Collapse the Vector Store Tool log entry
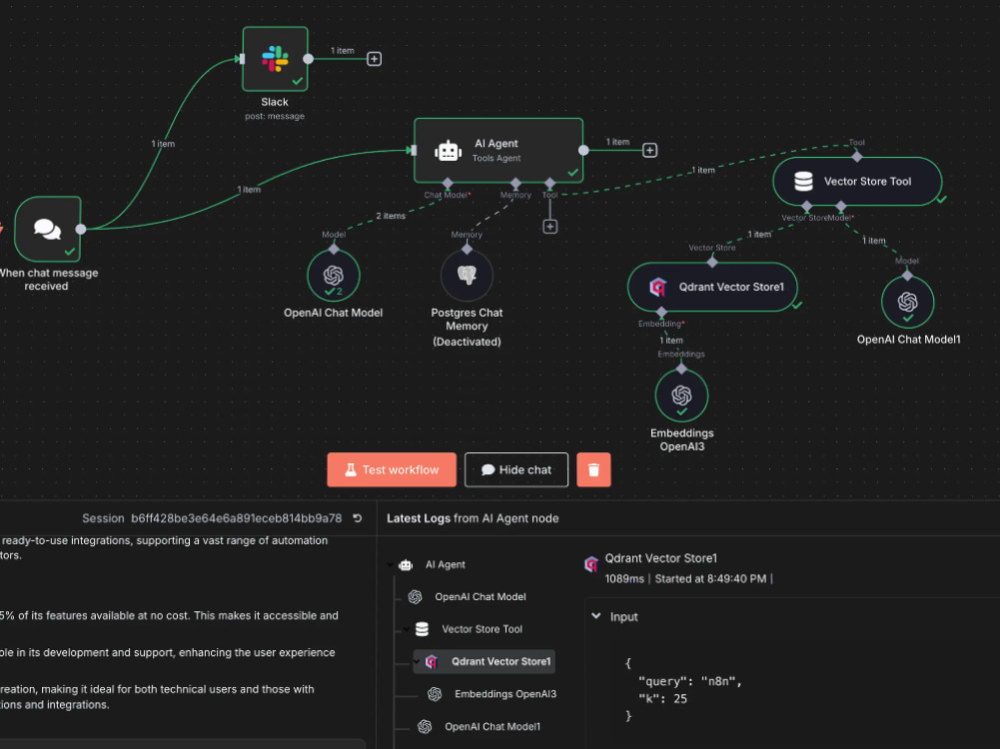Image resolution: width=1000 pixels, height=749 pixels. (x=406, y=629)
